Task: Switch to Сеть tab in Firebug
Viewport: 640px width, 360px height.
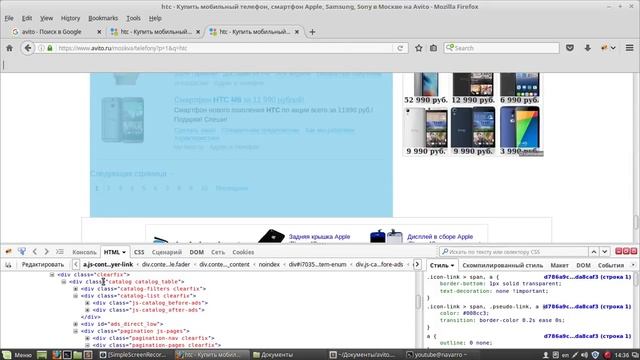Action: [218, 252]
